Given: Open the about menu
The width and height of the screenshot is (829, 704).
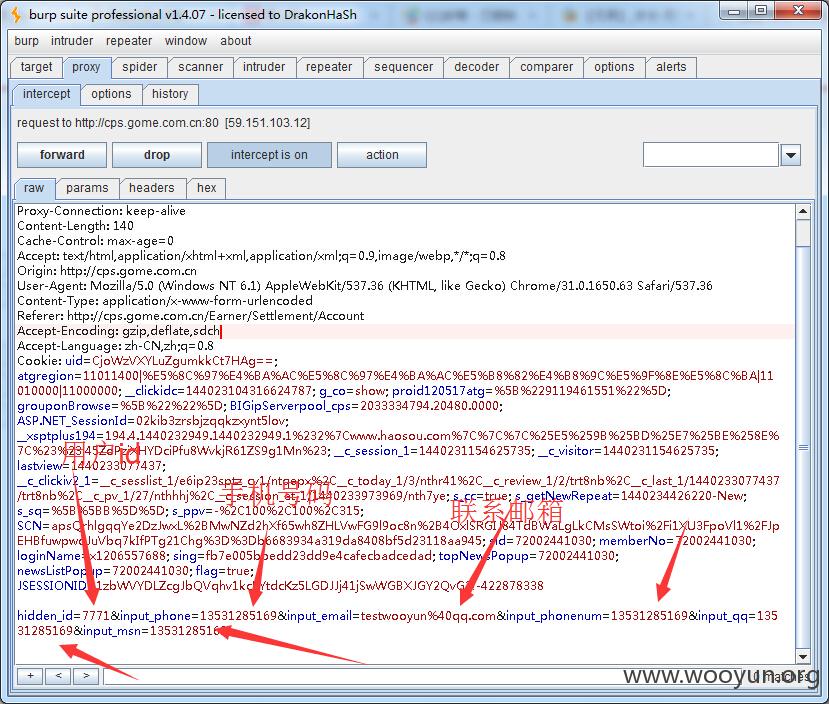Looking at the screenshot, I should [x=236, y=41].
